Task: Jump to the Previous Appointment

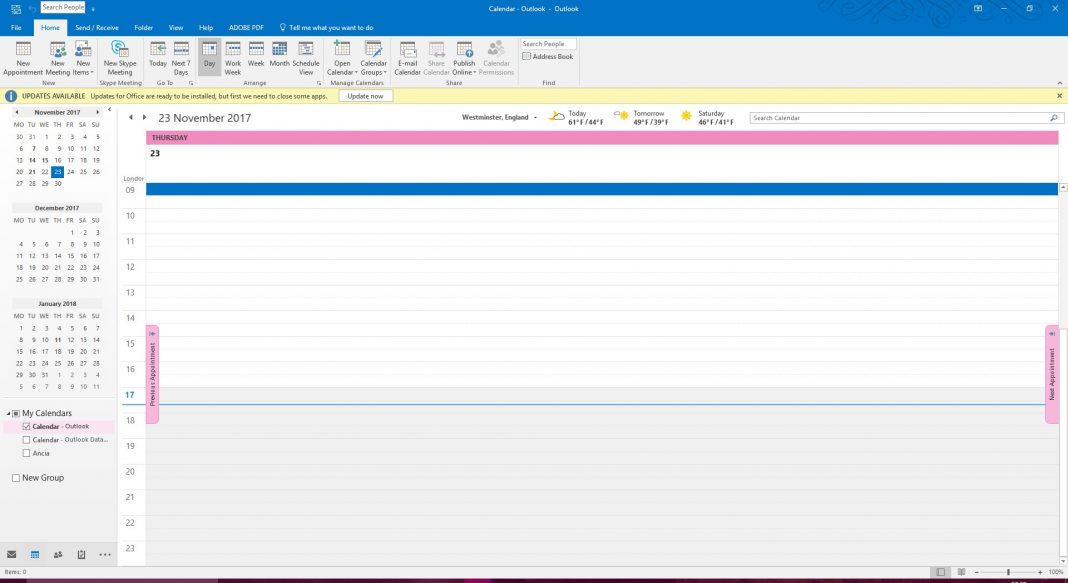Action: click(153, 374)
